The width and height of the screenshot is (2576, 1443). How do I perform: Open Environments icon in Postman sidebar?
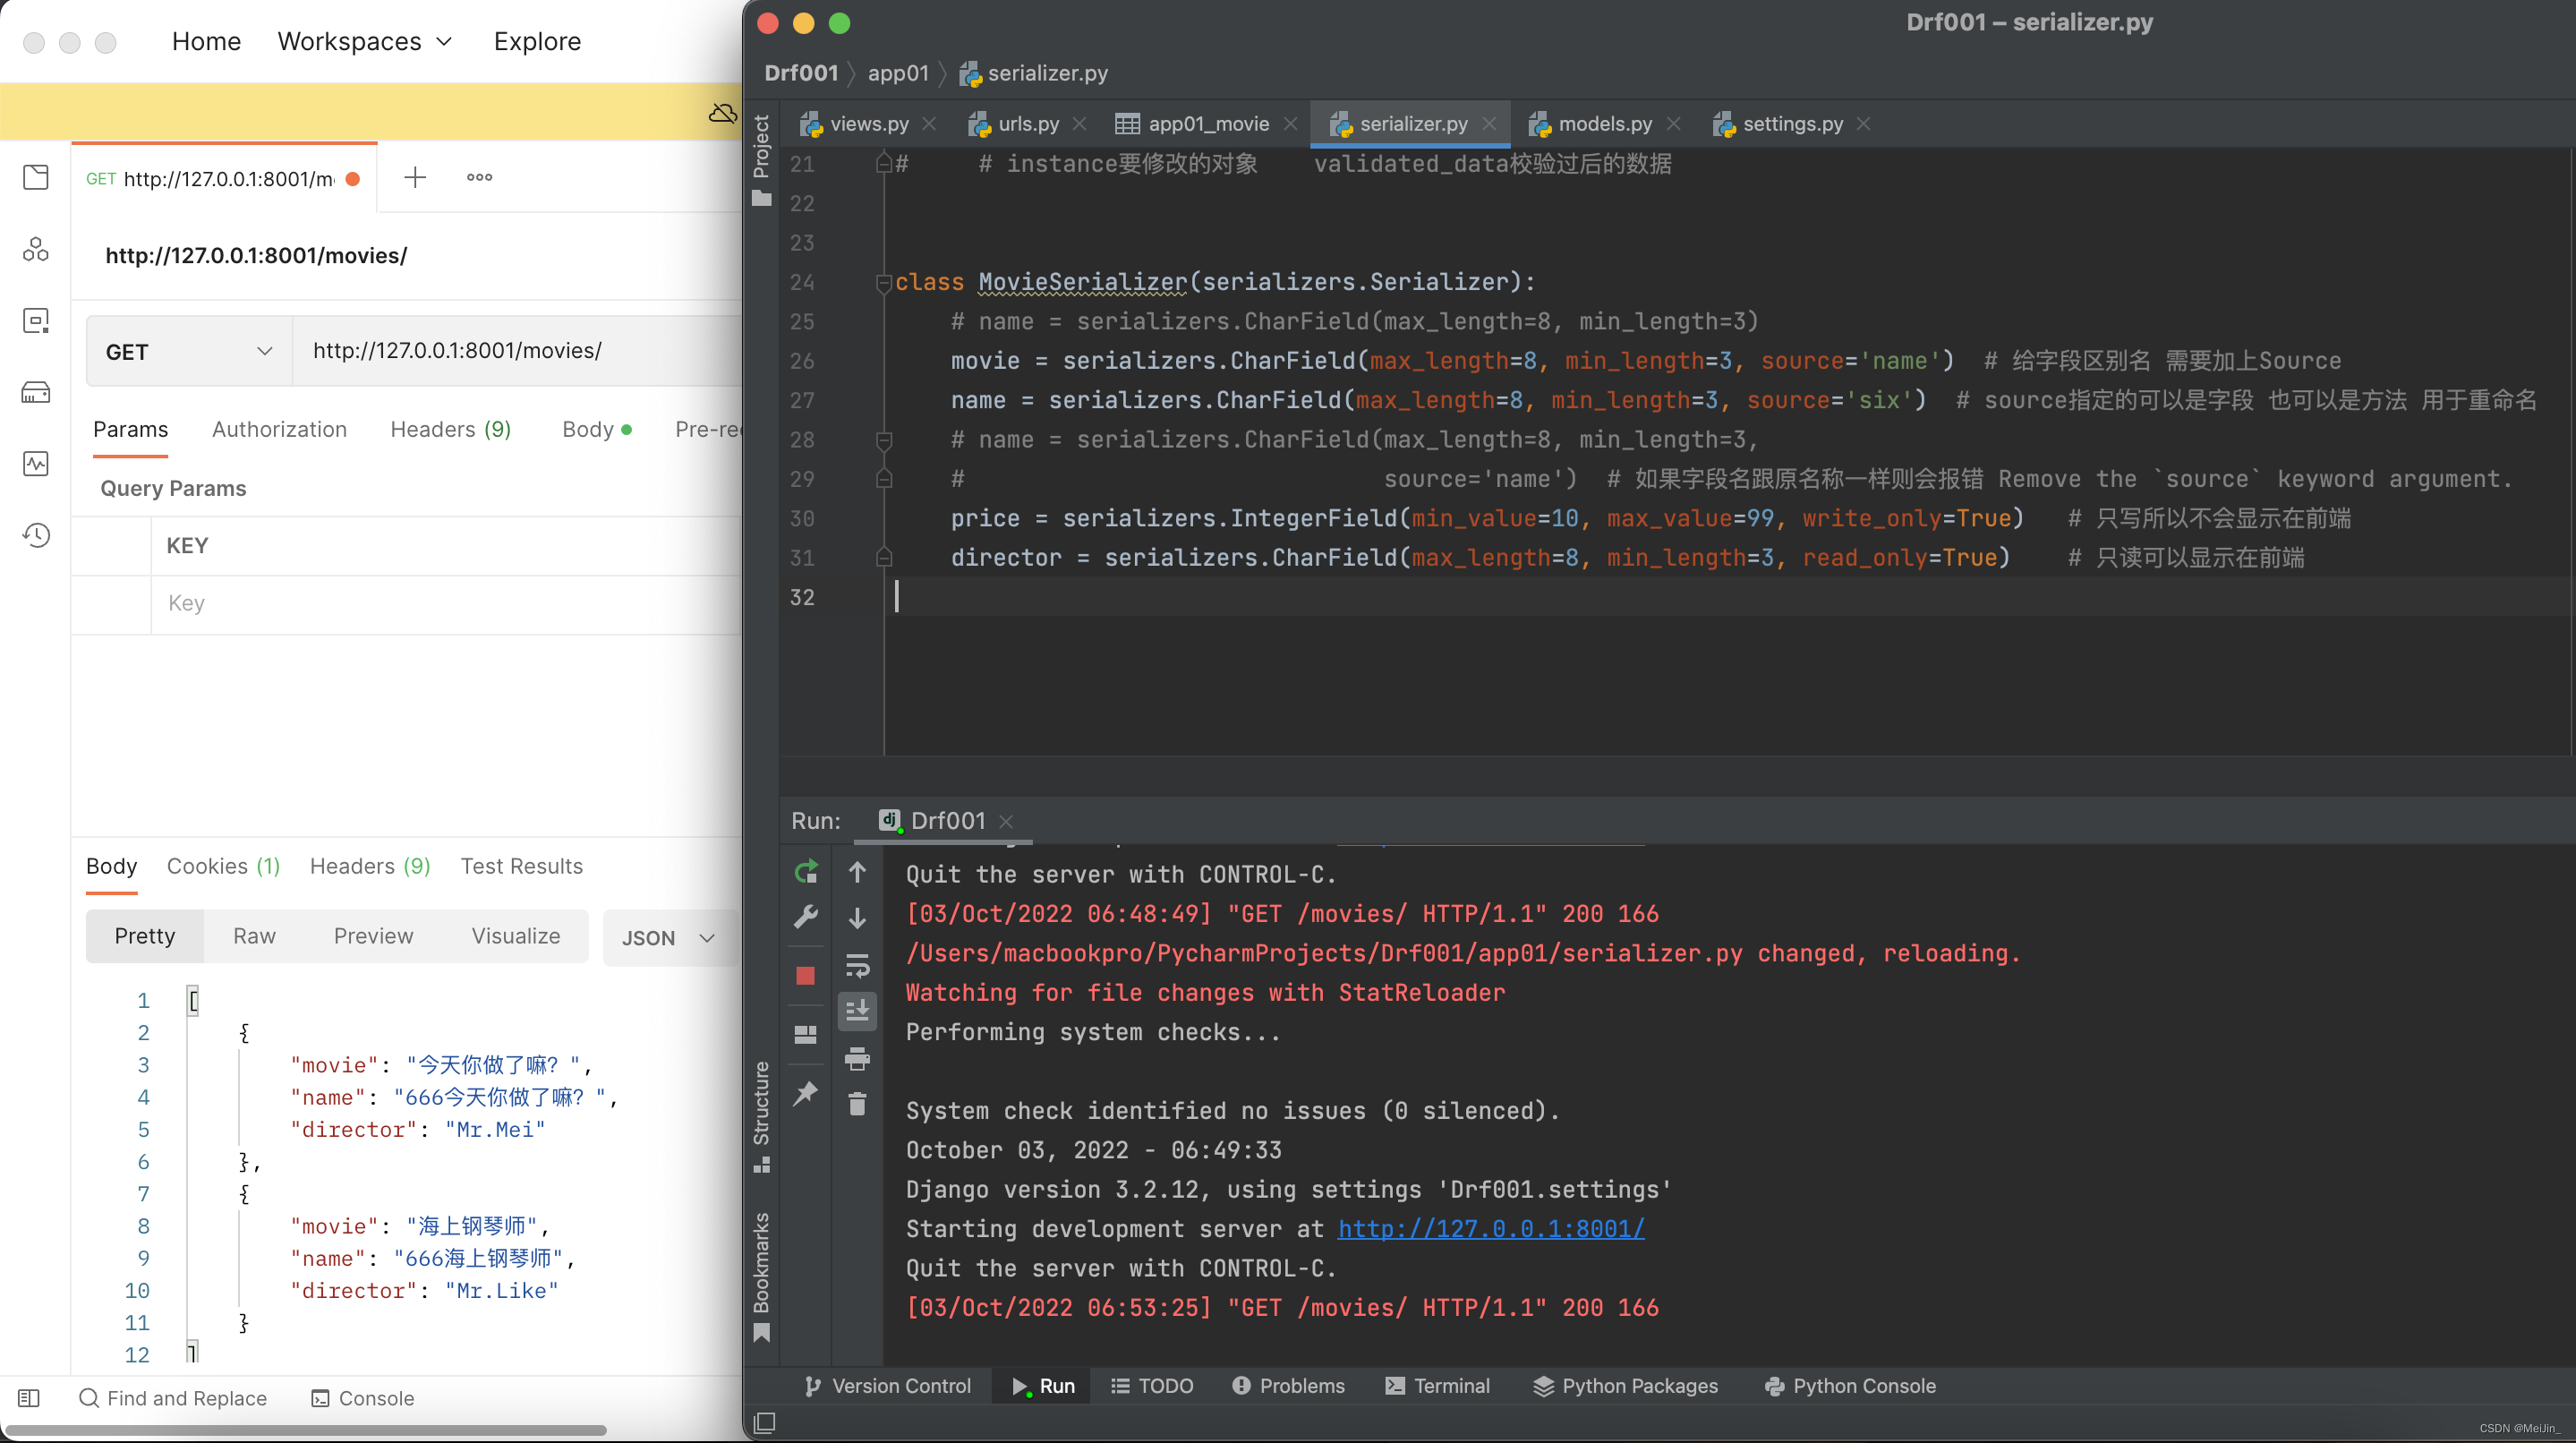pos(36,320)
